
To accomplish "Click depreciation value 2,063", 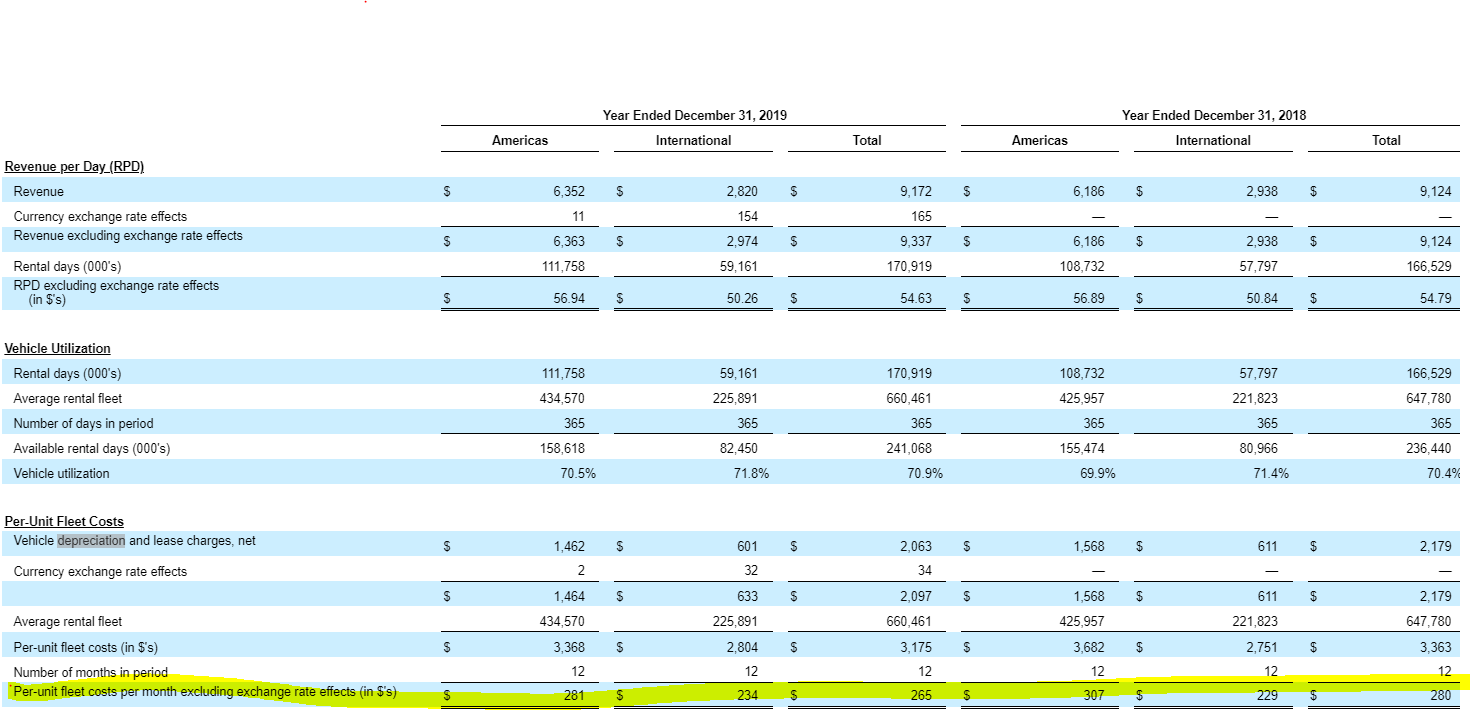I will coord(915,546).
